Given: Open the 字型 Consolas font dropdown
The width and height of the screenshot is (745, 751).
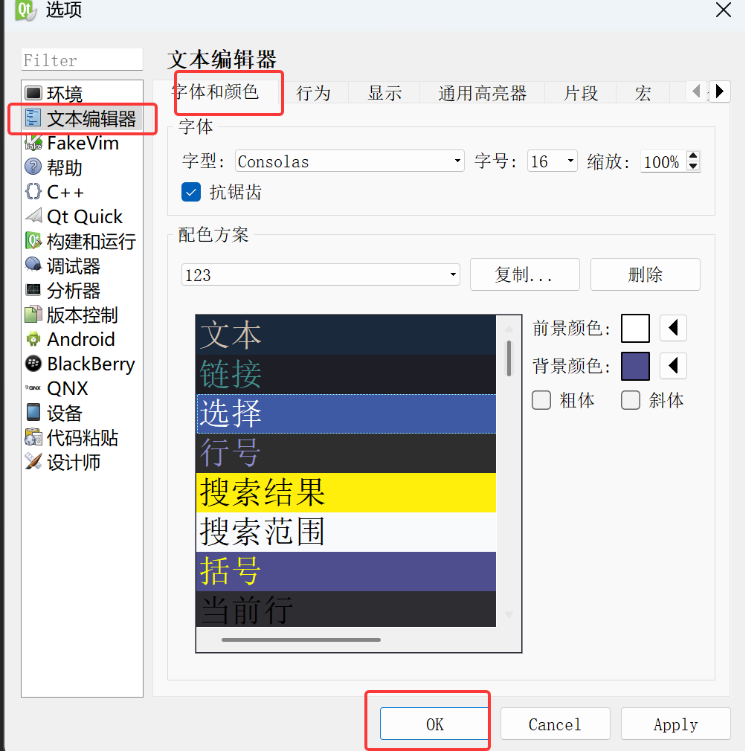Looking at the screenshot, I should (349, 161).
